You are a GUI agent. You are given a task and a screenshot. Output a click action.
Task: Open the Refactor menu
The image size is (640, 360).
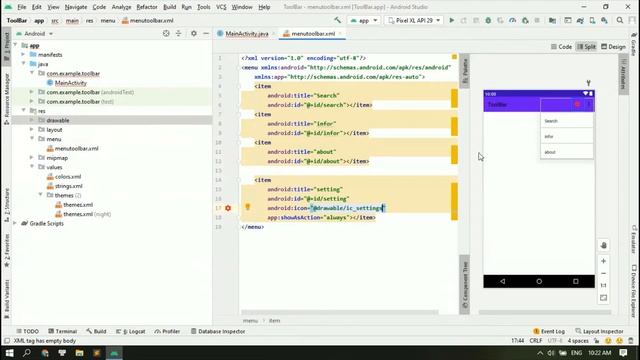tap(147, 7)
